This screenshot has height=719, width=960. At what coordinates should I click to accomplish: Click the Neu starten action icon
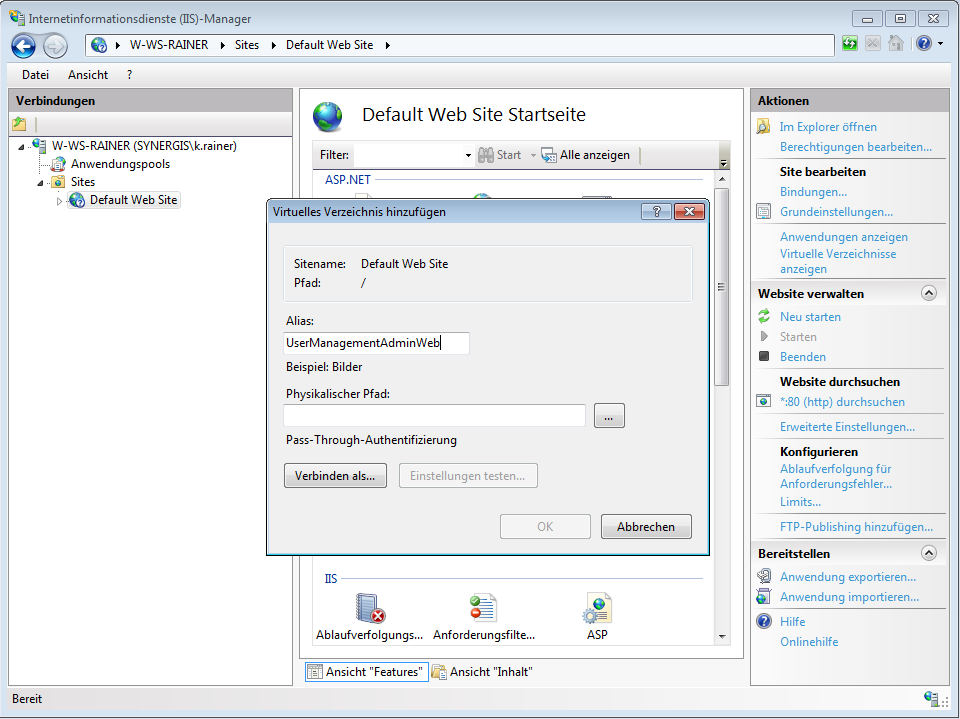(x=765, y=317)
